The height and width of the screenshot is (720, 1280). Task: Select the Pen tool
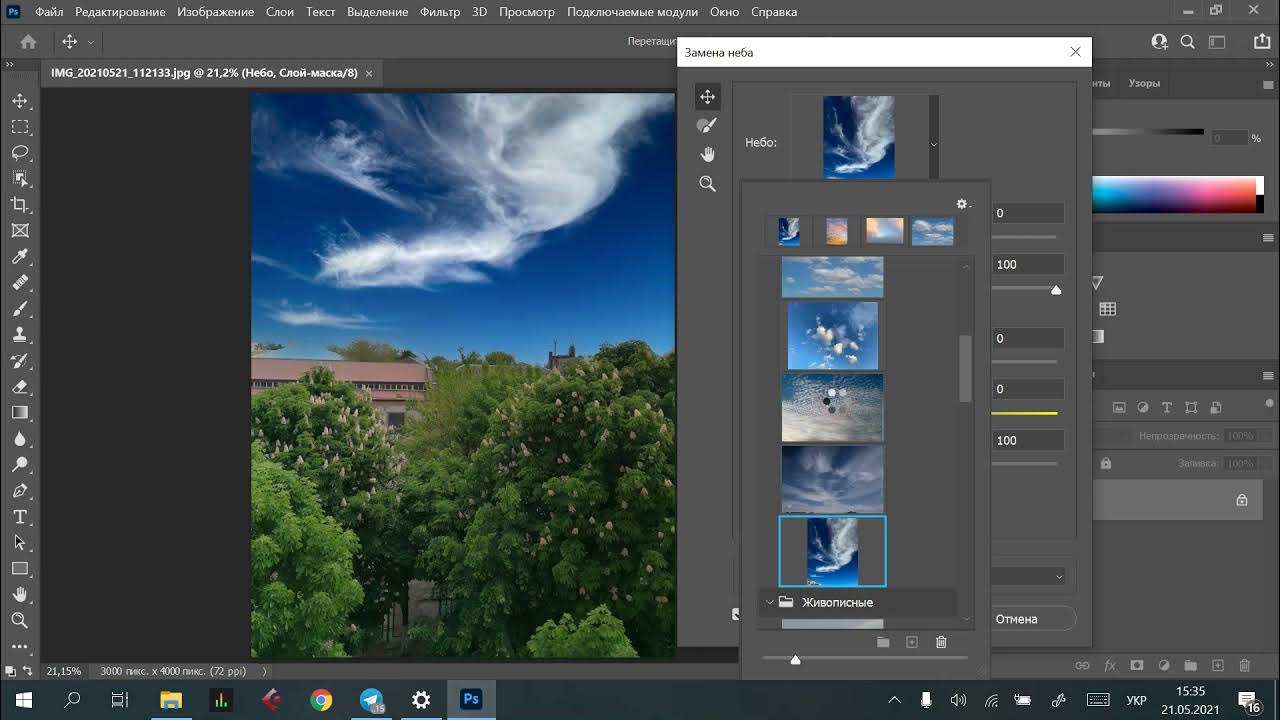pyautogui.click(x=19, y=491)
